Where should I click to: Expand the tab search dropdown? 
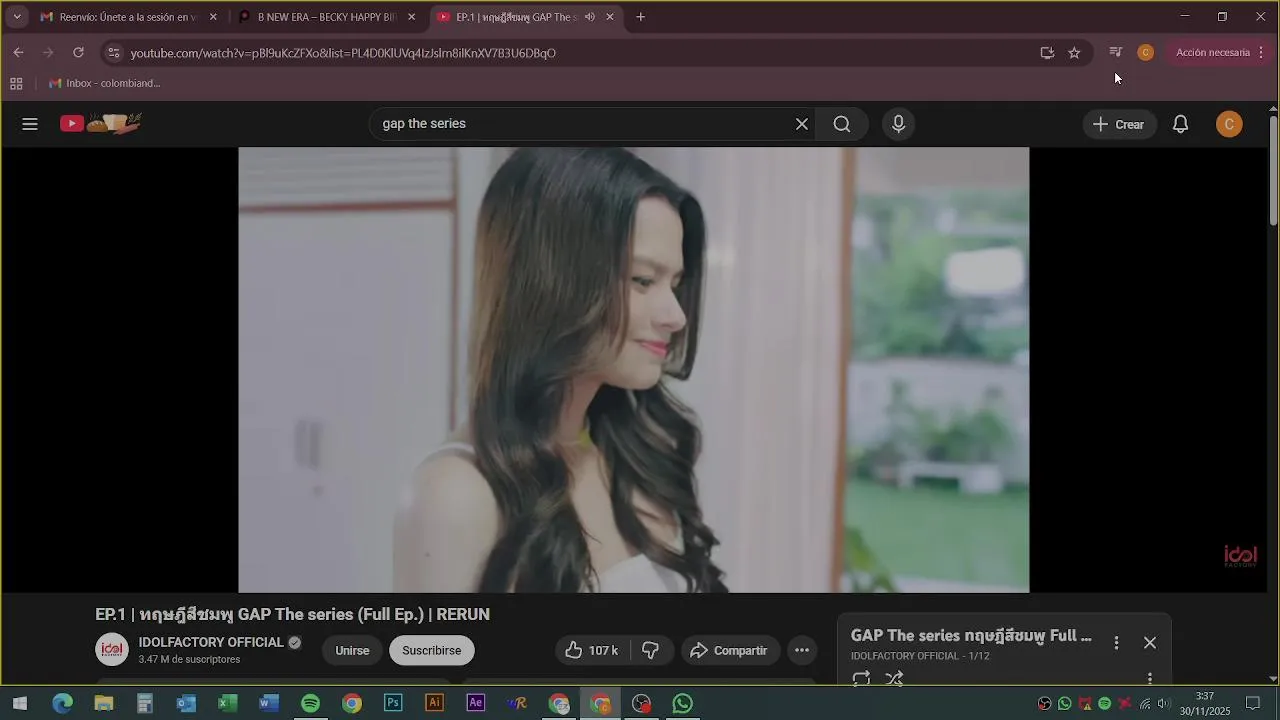coord(17,17)
